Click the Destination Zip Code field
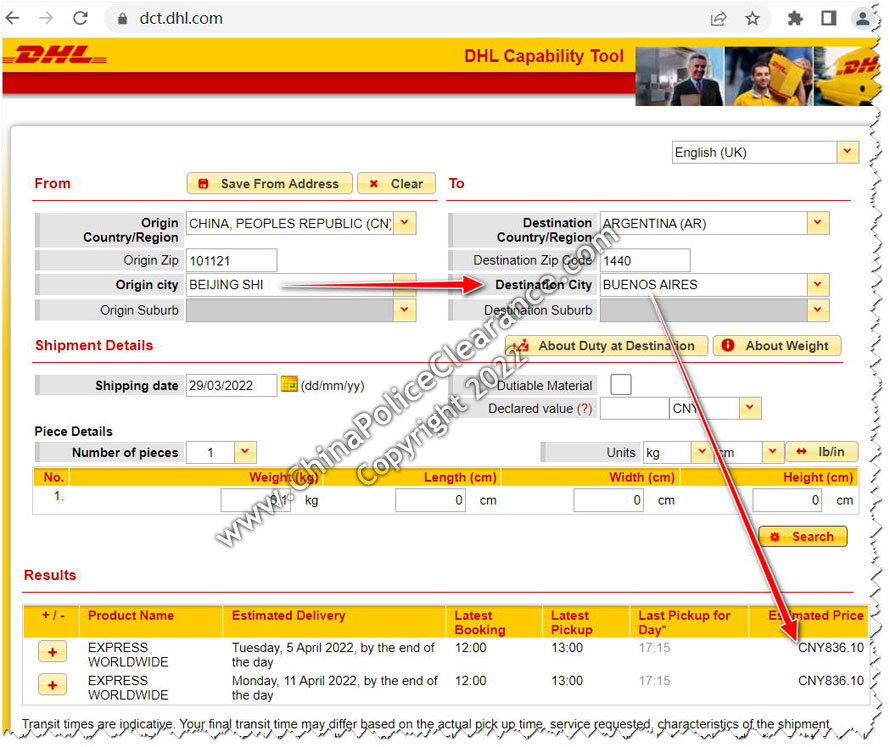This screenshot has height=747, width=890. click(x=645, y=261)
